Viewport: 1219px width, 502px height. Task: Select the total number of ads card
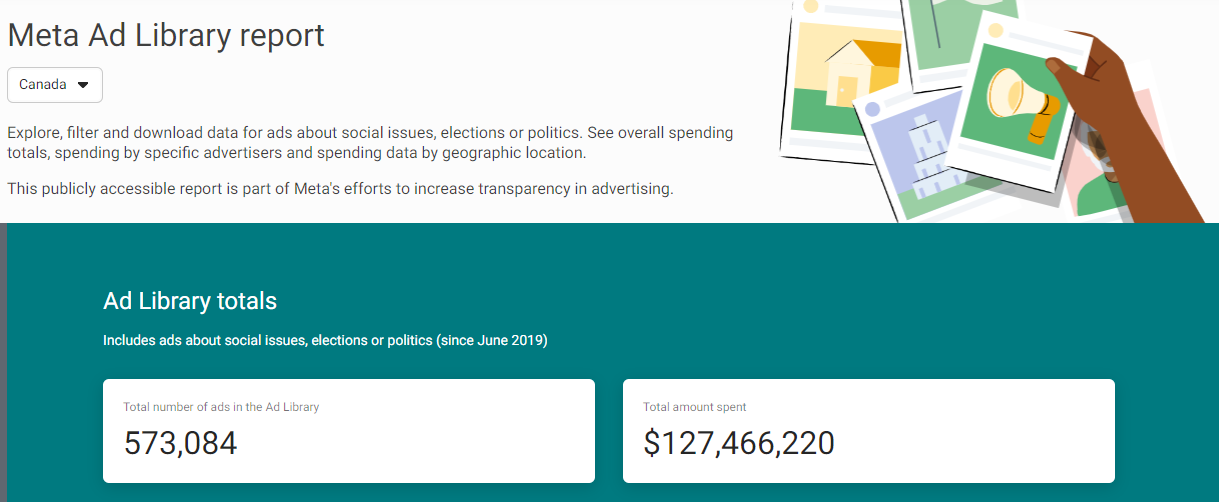pos(349,430)
